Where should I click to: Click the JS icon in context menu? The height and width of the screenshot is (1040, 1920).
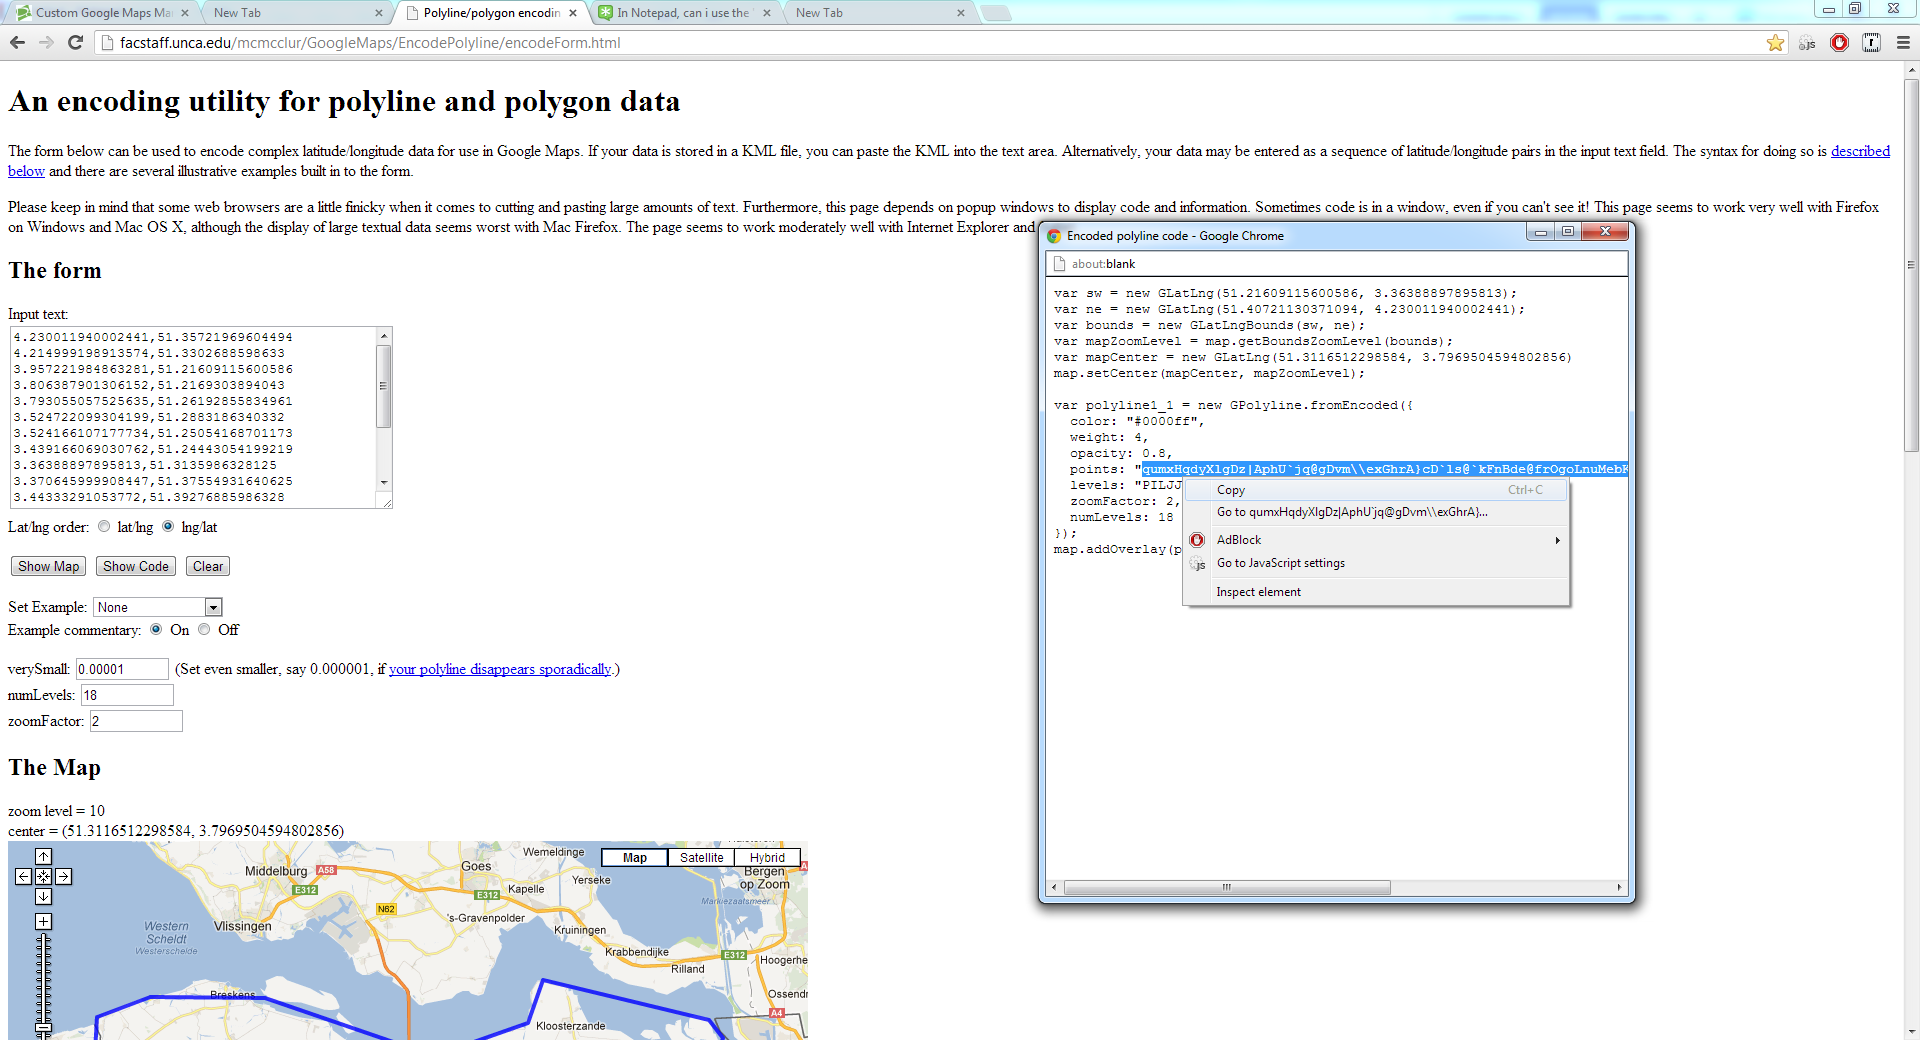(1197, 564)
